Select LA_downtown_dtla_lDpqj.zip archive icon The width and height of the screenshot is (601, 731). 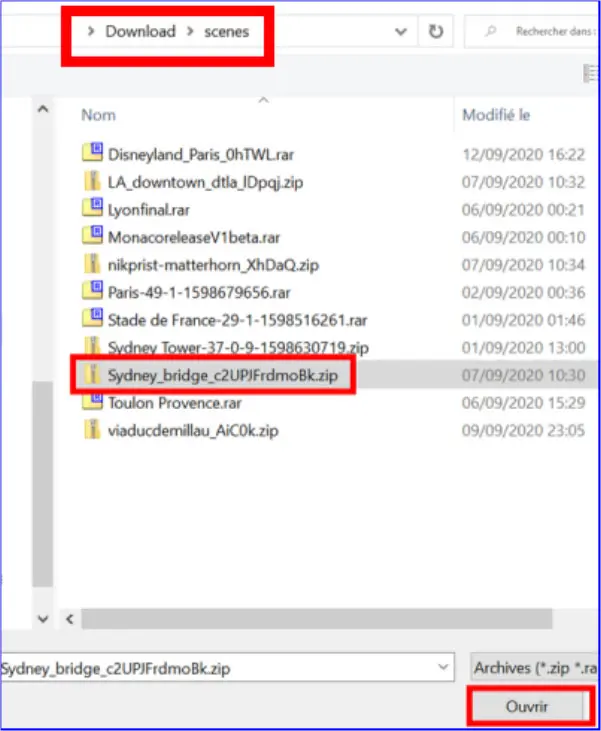tap(92, 181)
